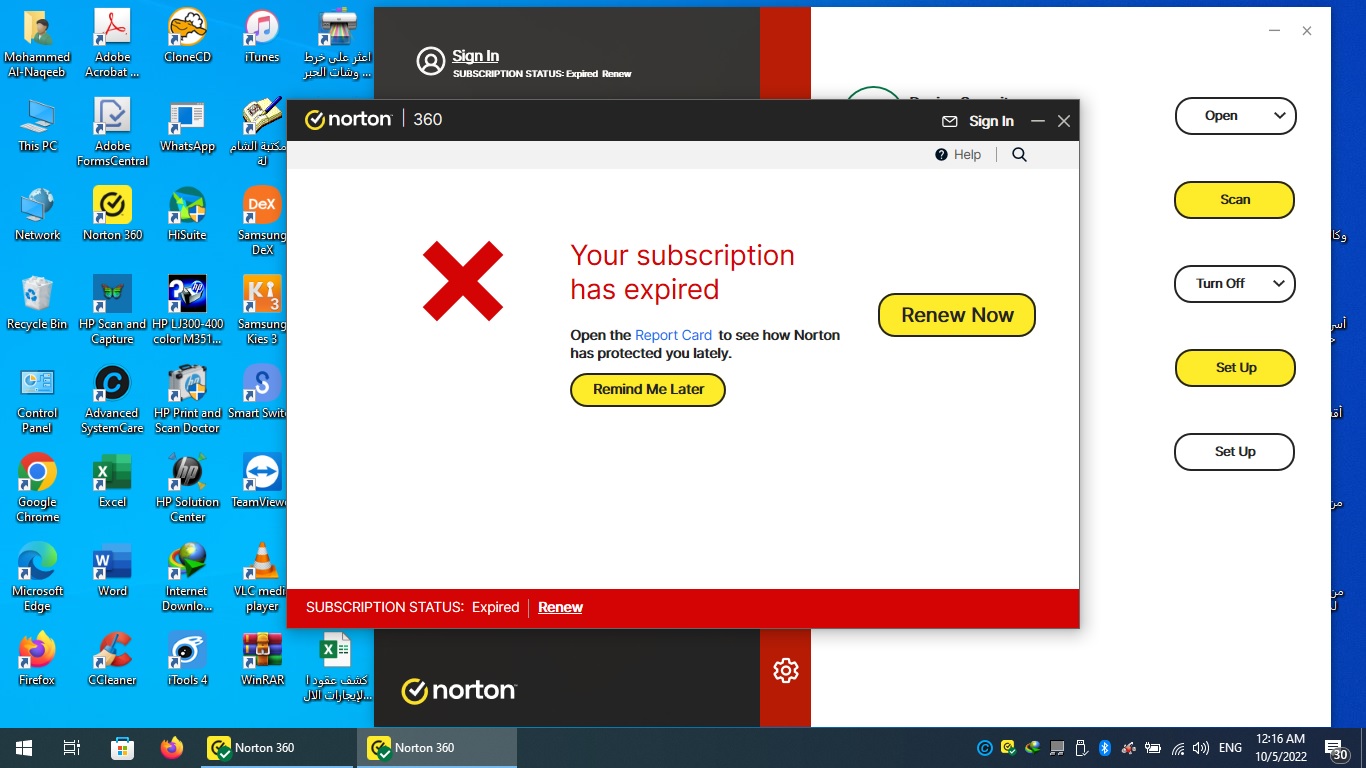Screen dimensions: 1366x768
Task: Open Norton 360 desktop shortcut
Action: tap(112, 213)
